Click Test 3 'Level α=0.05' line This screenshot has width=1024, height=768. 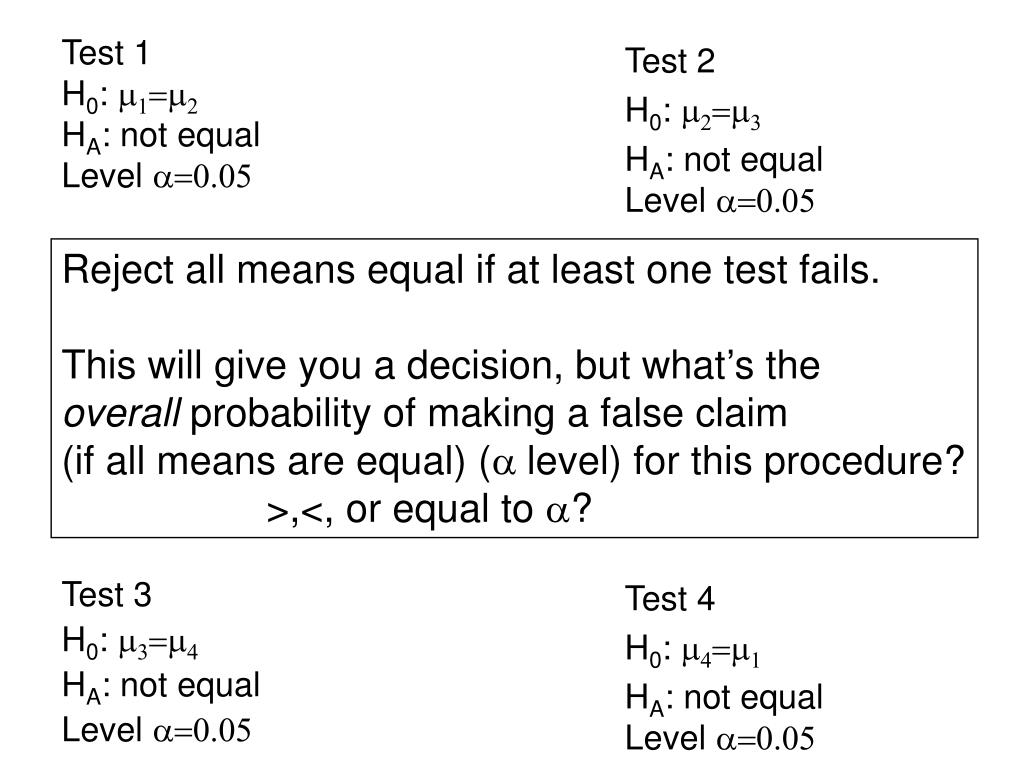tap(157, 730)
